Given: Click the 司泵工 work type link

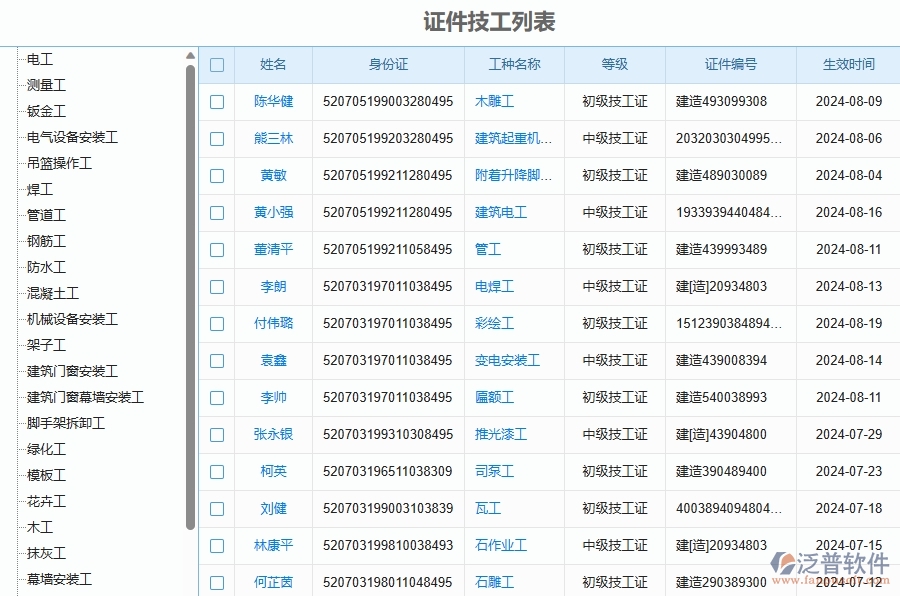Looking at the screenshot, I should tap(494, 471).
